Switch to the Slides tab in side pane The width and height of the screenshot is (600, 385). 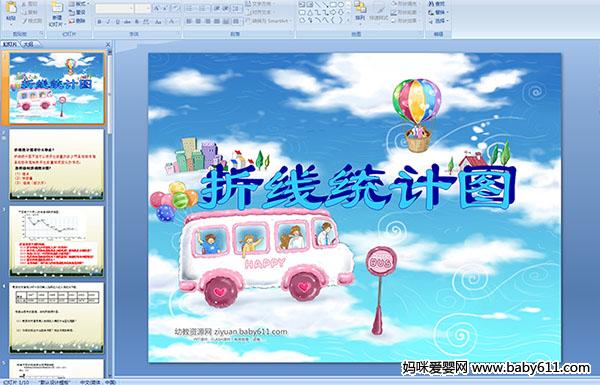pyautogui.click(x=10, y=44)
